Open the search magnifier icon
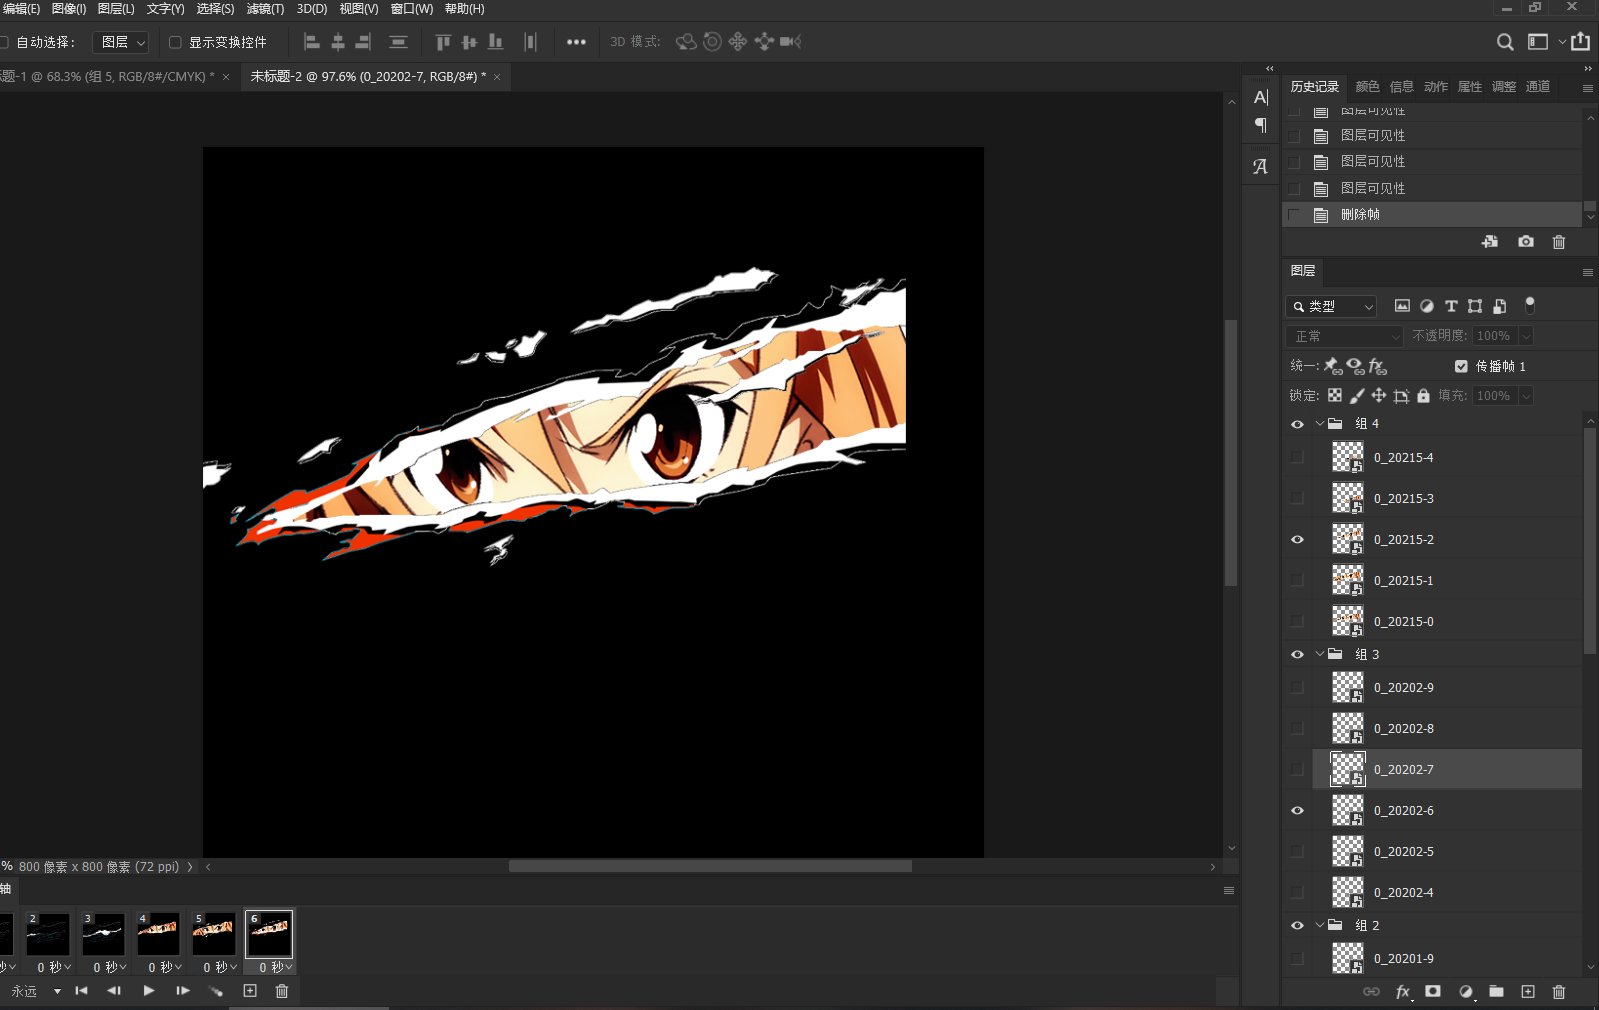This screenshot has height=1010, width=1599. (x=1505, y=42)
